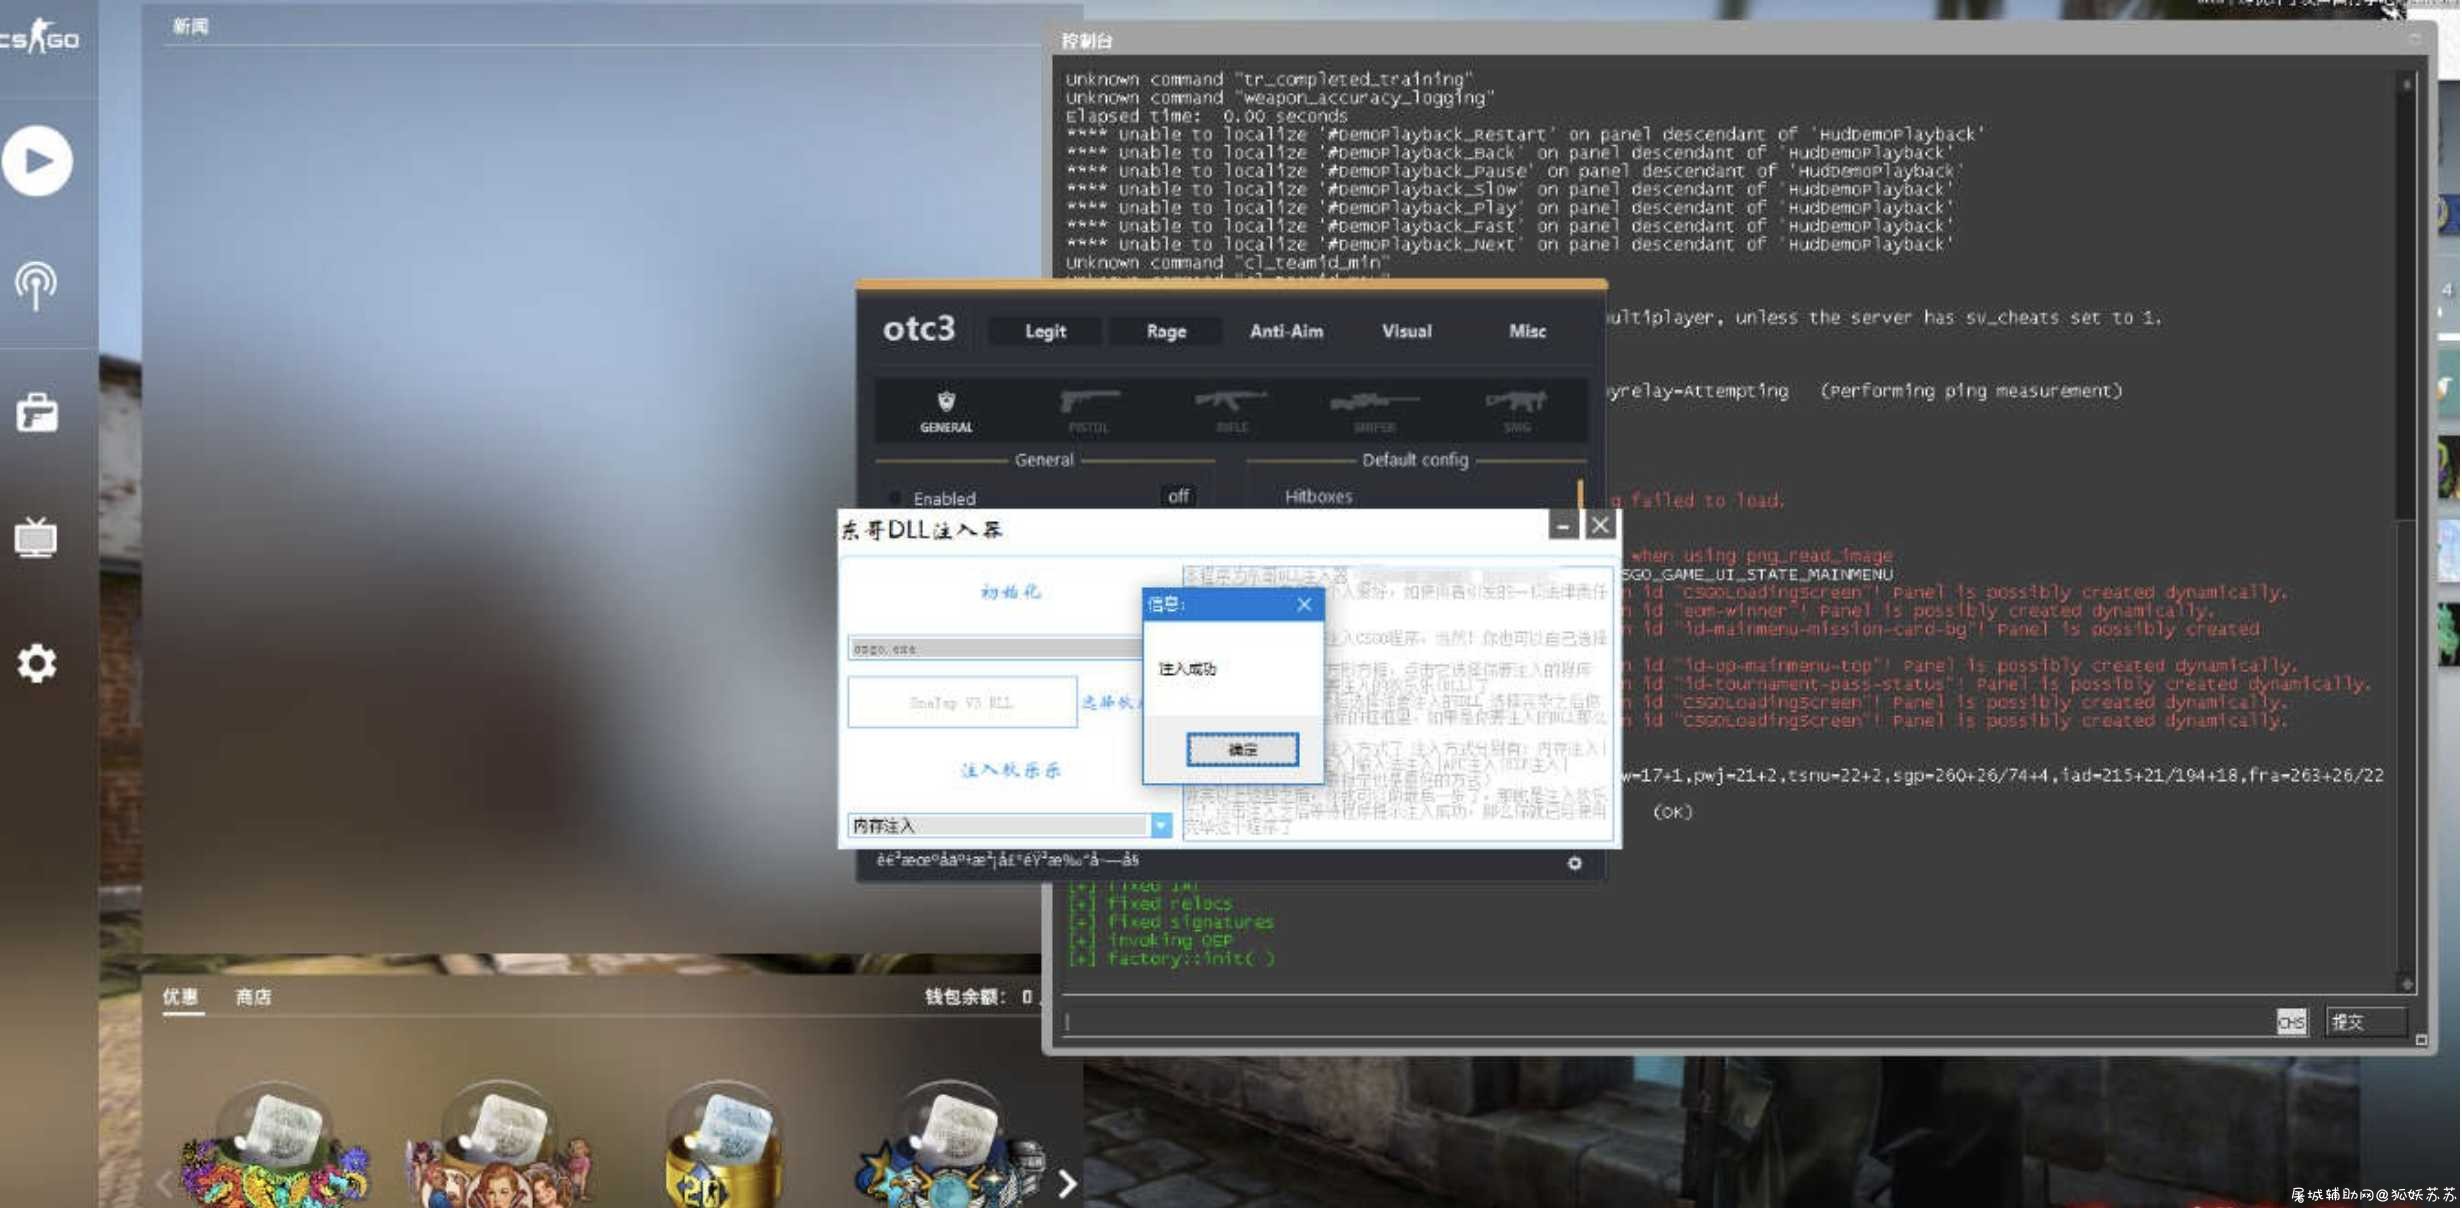2462x1208 pixels.
Task: Select the 商店 tab in the store panel
Action: click(253, 997)
